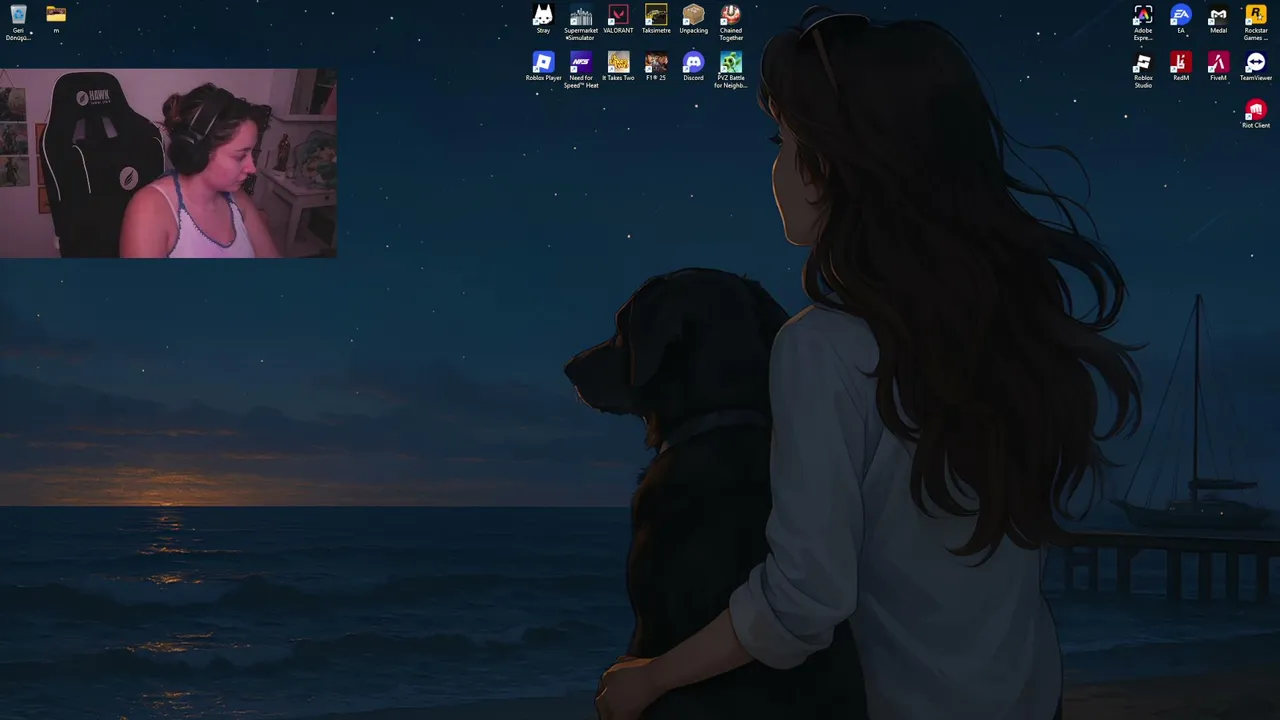Launch the It Takes Two shortcut

pos(618,66)
